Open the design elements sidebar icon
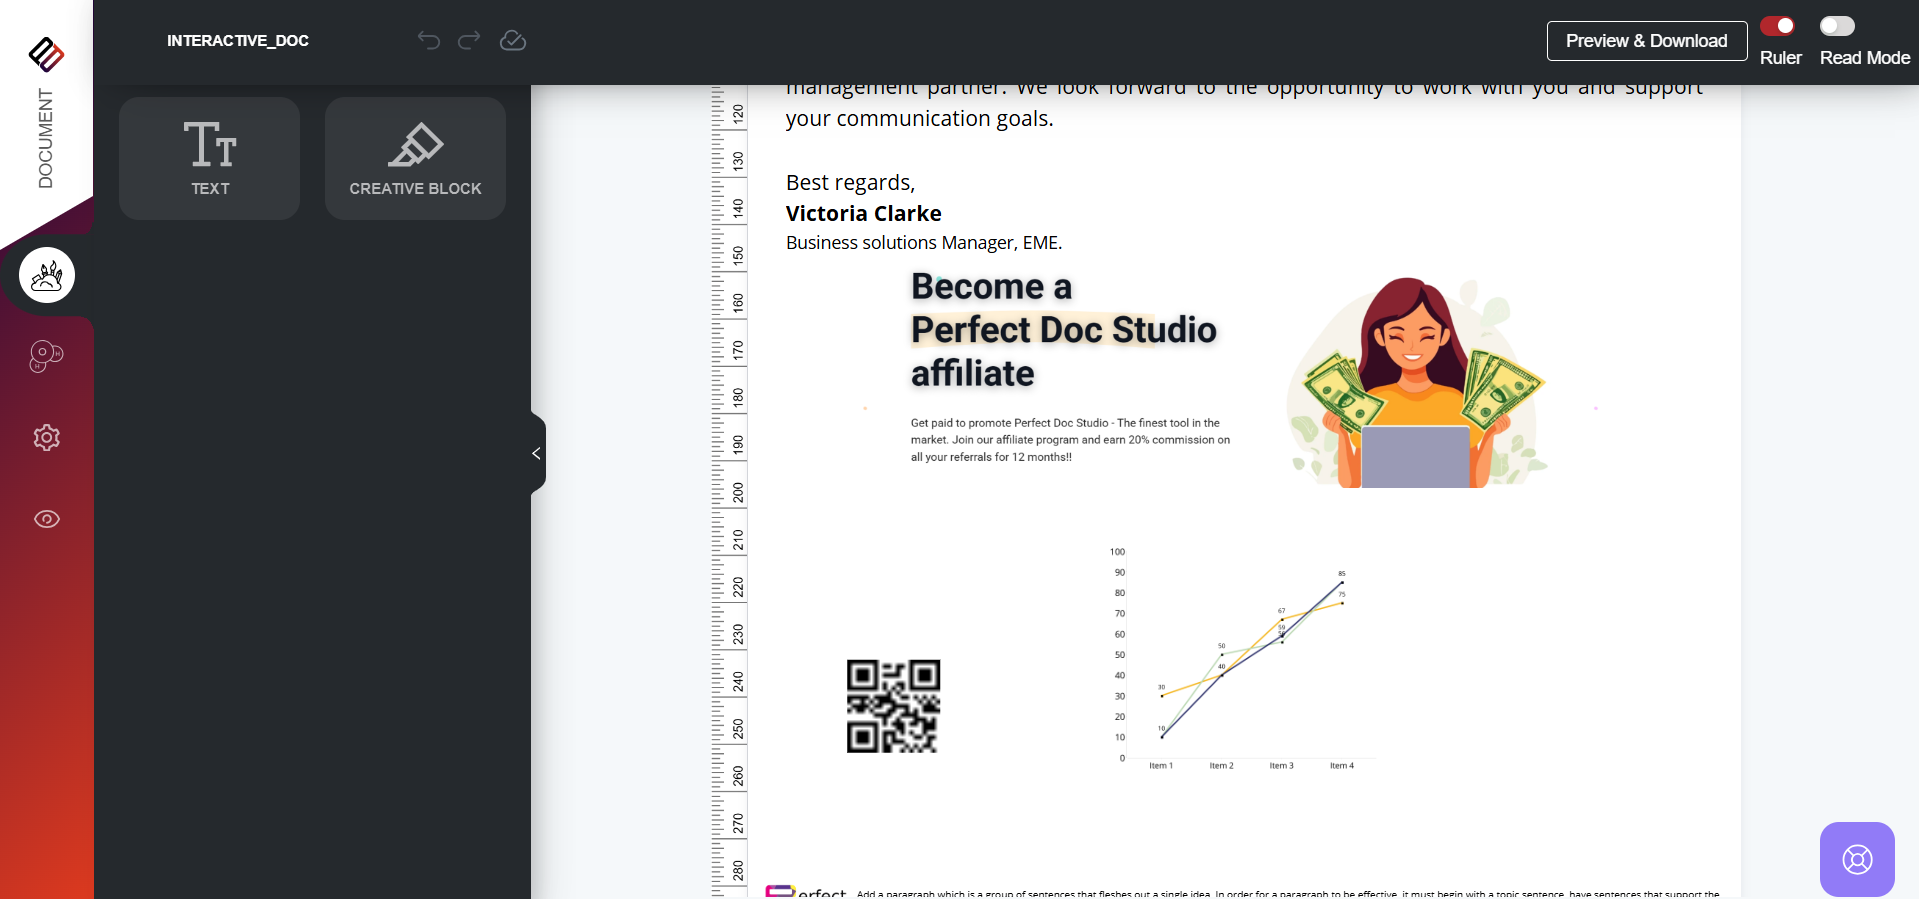The width and height of the screenshot is (1919, 899). click(47, 275)
